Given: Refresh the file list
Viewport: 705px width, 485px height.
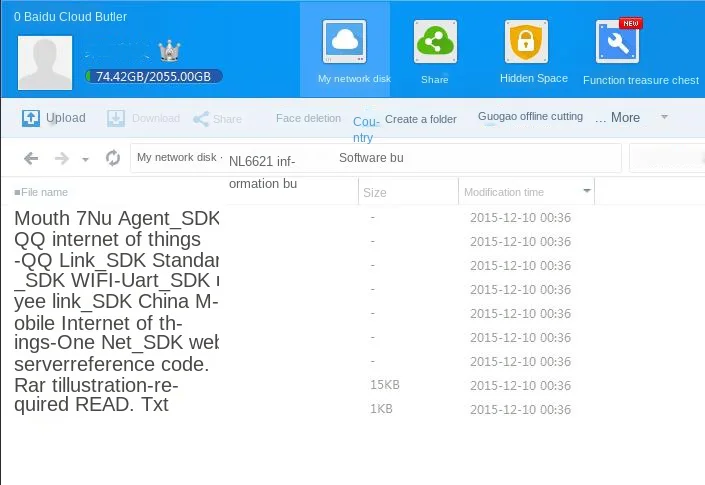Looking at the screenshot, I should pyautogui.click(x=112, y=158).
